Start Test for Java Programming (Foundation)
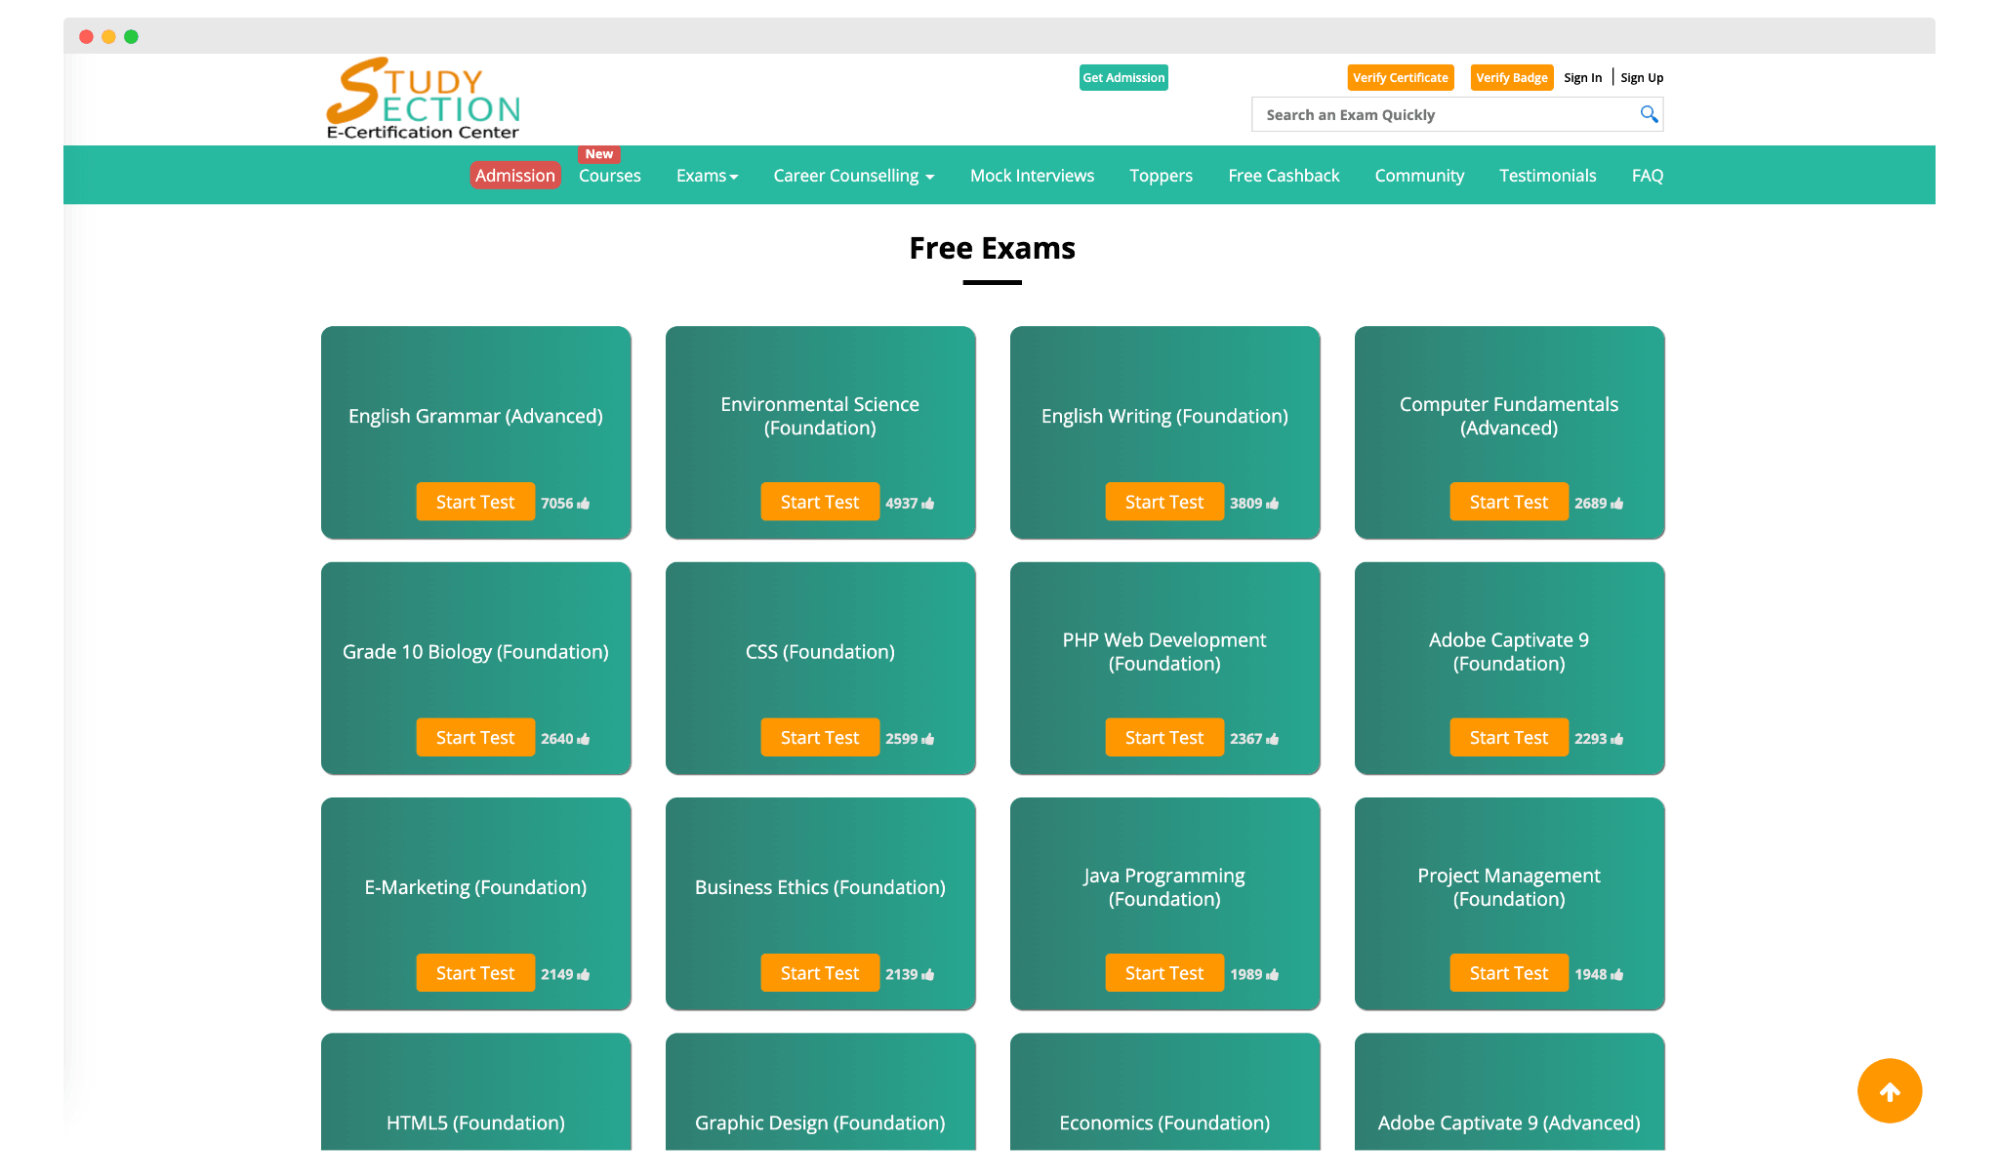 pyautogui.click(x=1164, y=973)
